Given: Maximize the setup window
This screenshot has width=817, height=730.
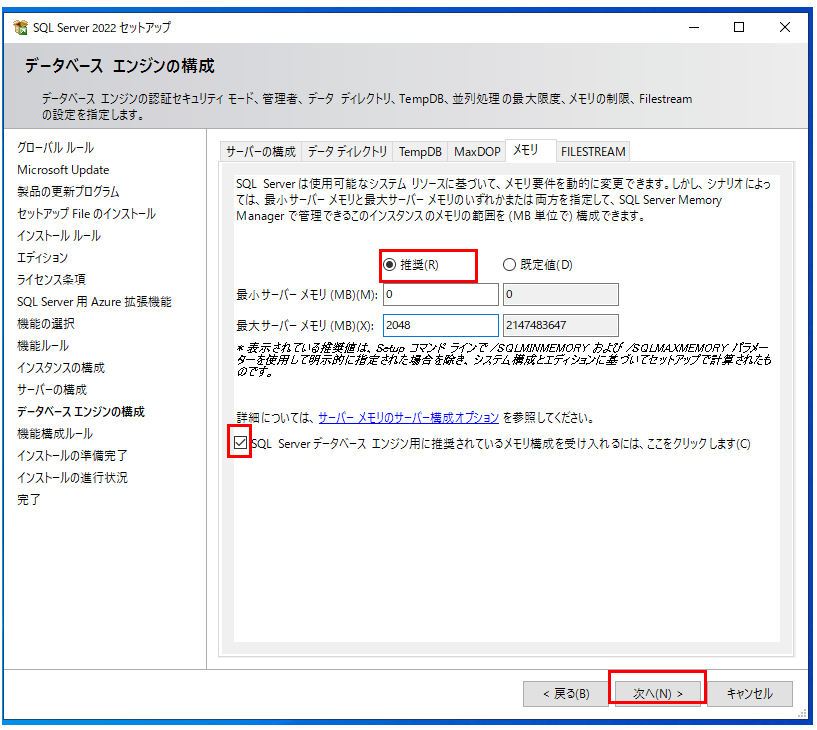Looking at the screenshot, I should [x=739, y=27].
